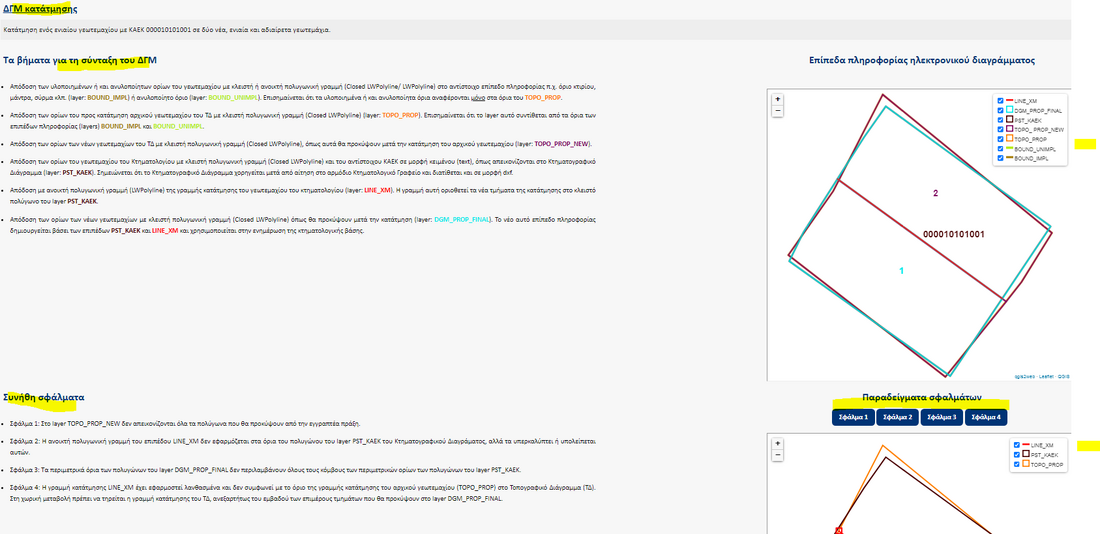Select the Σφάλμα 2 button
1100x534 pixels.
point(897,417)
